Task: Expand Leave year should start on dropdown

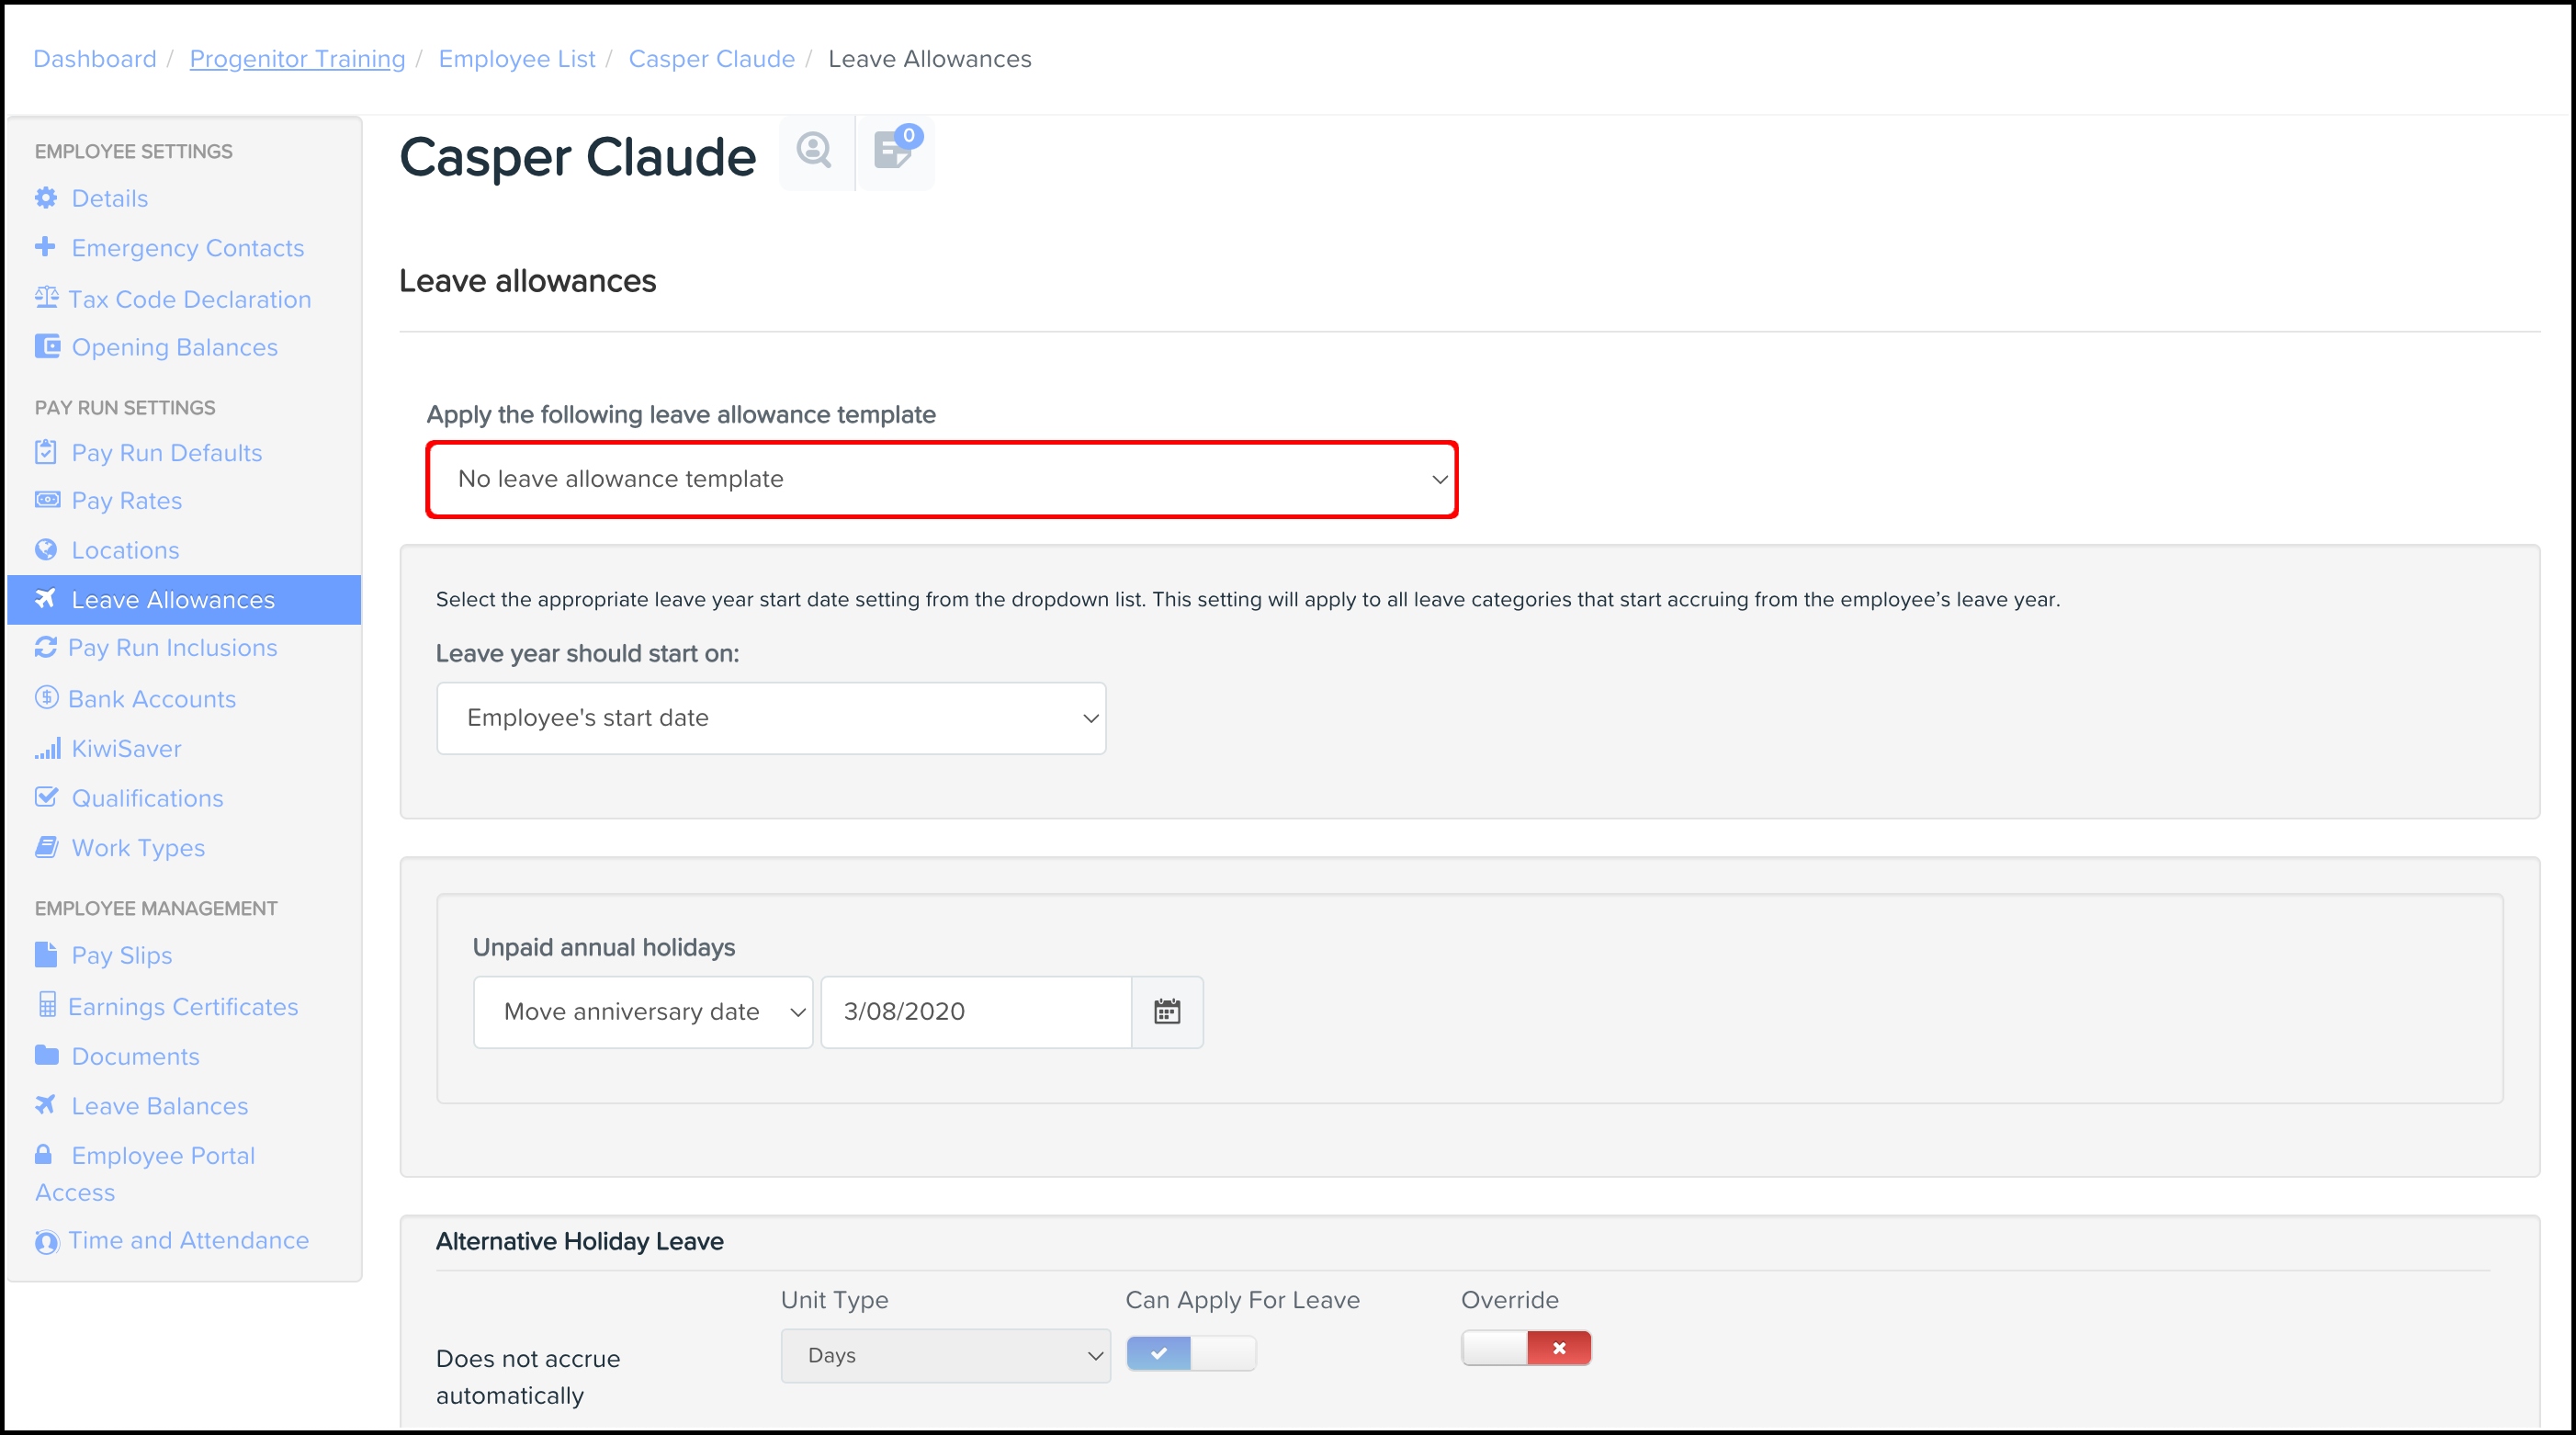Action: (x=771, y=718)
